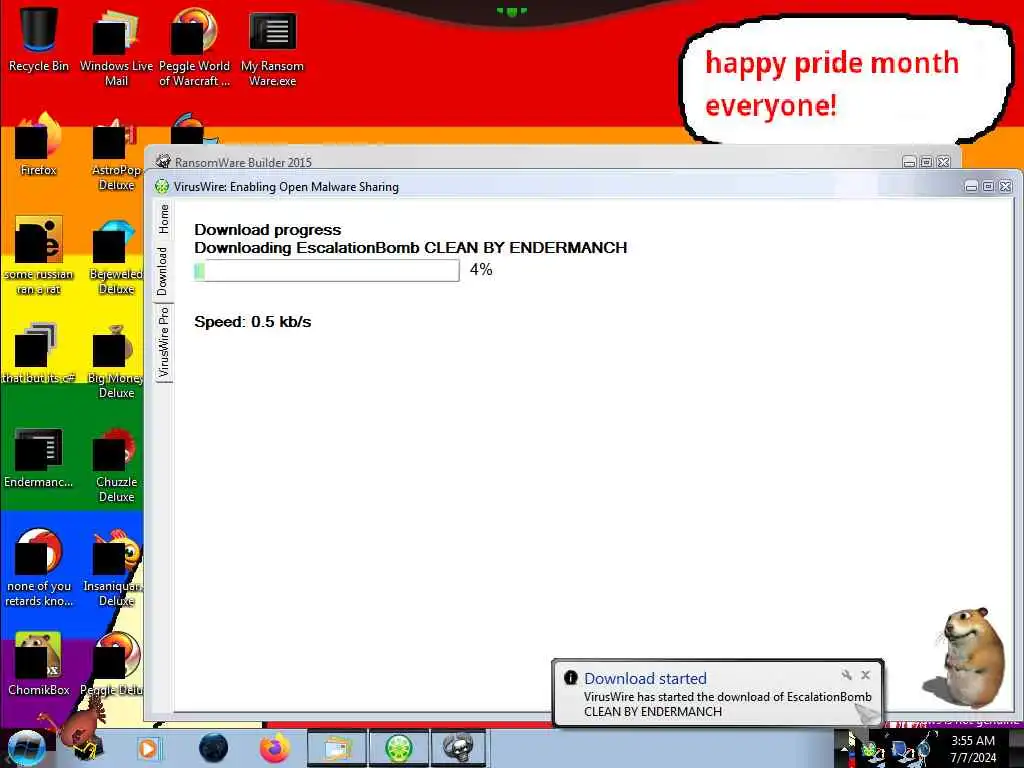Click the 'Speed: 0.5 kb/s' text
1024x768 pixels.
253,322
